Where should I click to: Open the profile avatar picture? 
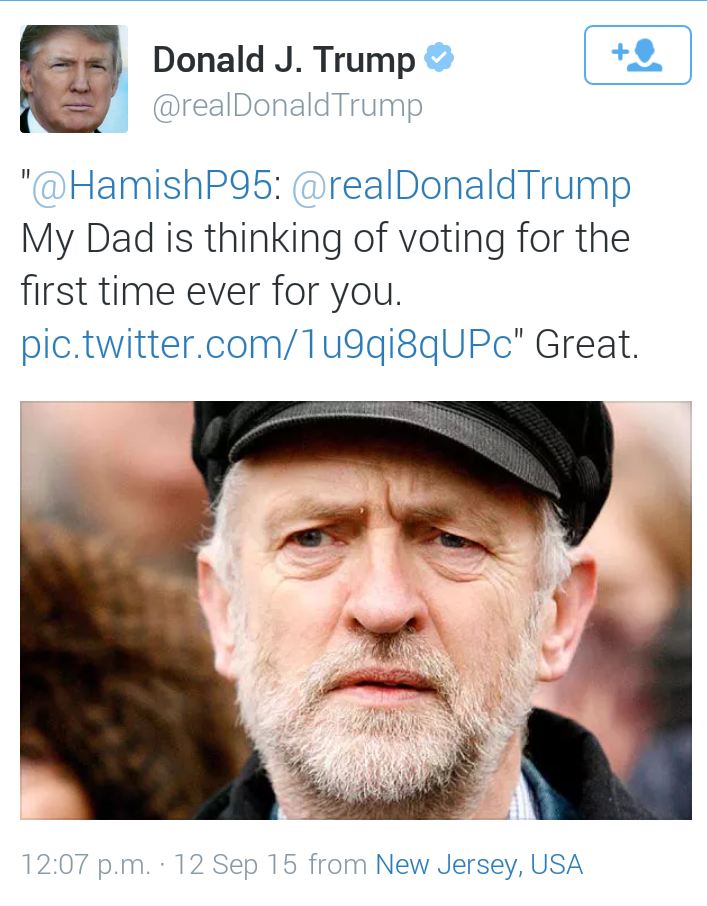[74, 79]
